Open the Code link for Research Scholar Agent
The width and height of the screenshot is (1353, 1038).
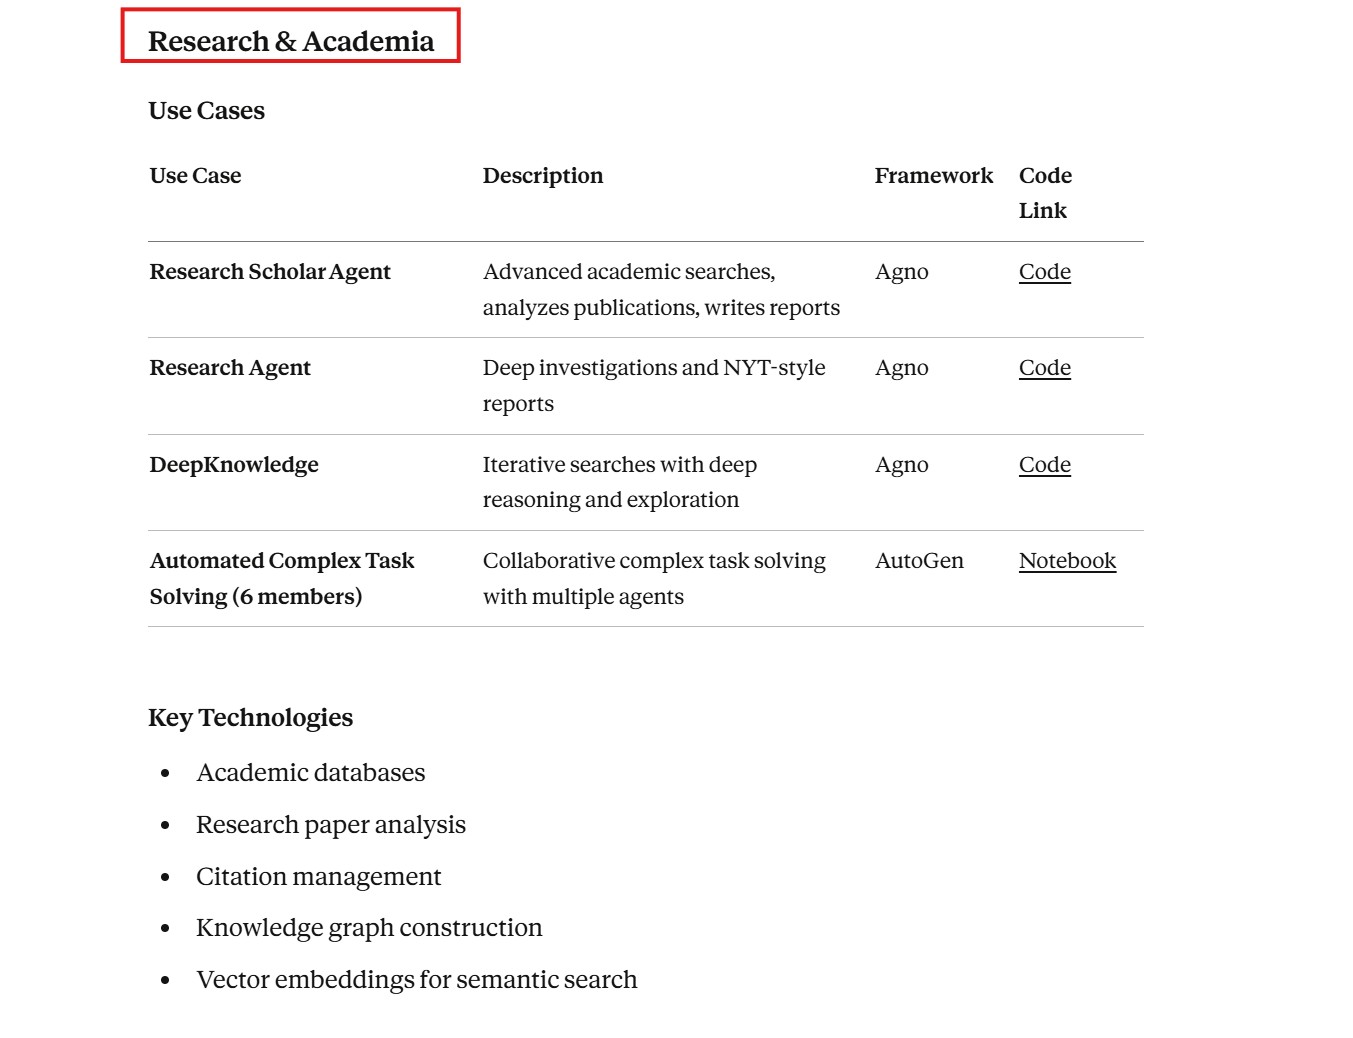tap(1044, 272)
